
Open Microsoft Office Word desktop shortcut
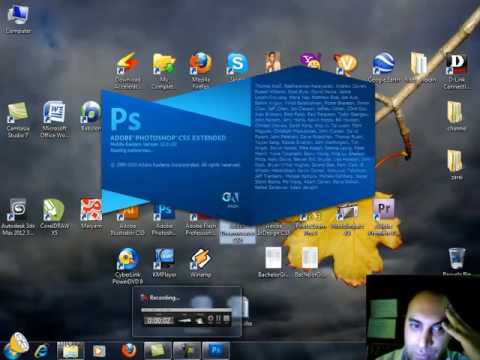(54, 120)
